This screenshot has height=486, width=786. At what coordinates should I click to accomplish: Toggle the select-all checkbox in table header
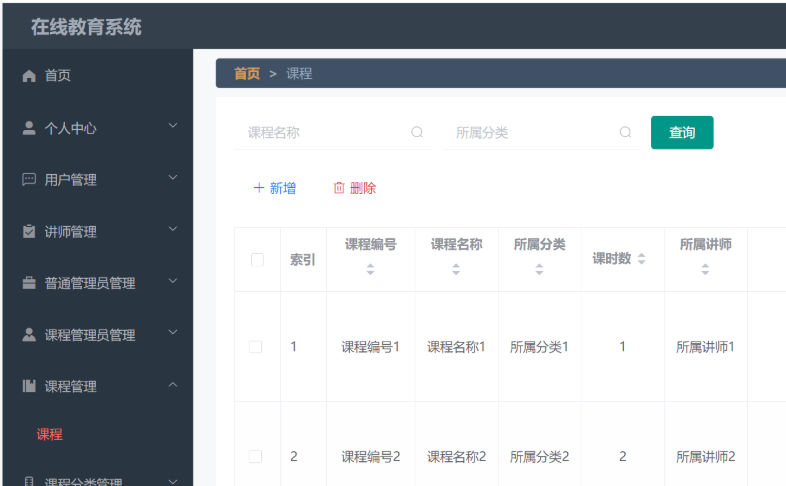pyautogui.click(x=257, y=260)
